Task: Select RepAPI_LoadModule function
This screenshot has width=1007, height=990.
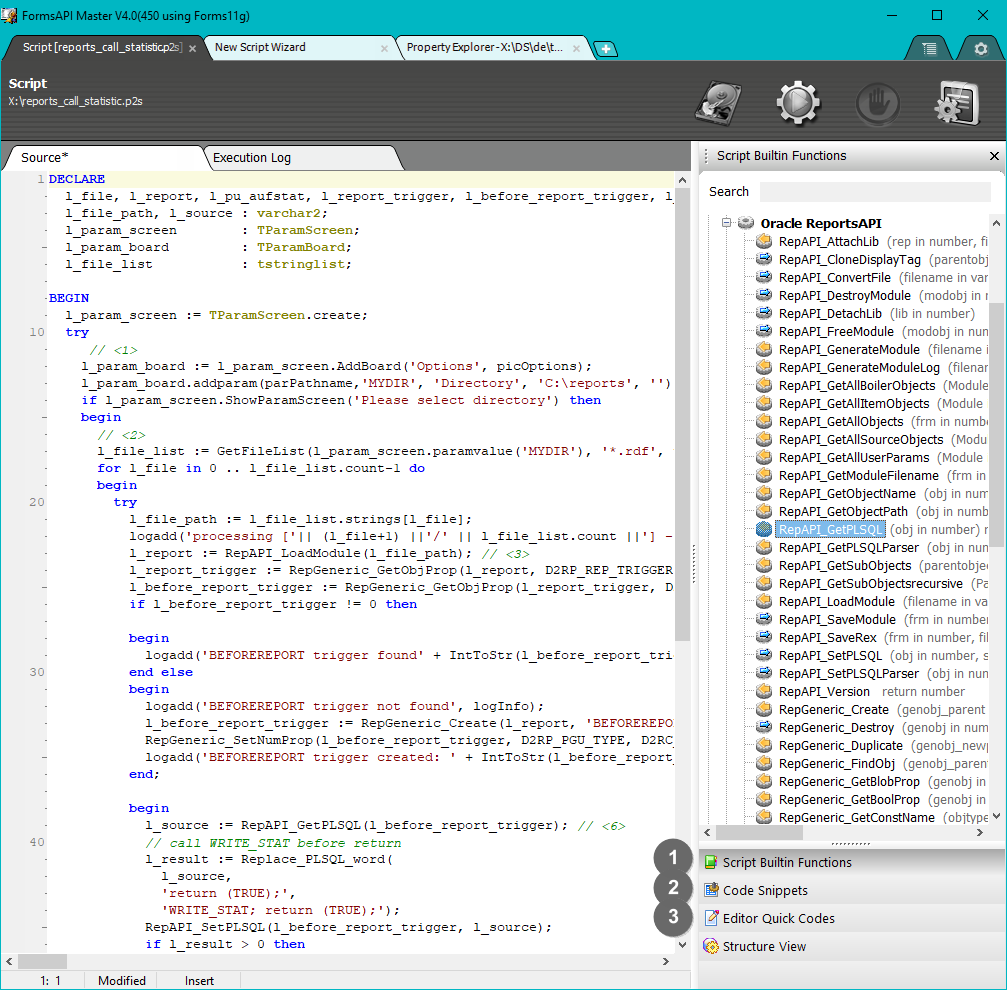Action: pyautogui.click(x=836, y=602)
